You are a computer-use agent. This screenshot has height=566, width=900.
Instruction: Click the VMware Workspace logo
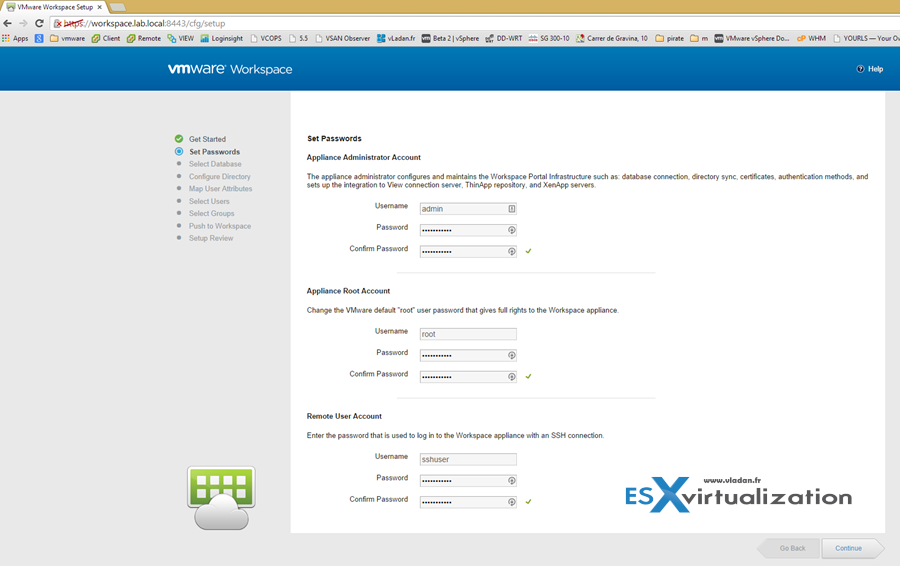(x=230, y=69)
